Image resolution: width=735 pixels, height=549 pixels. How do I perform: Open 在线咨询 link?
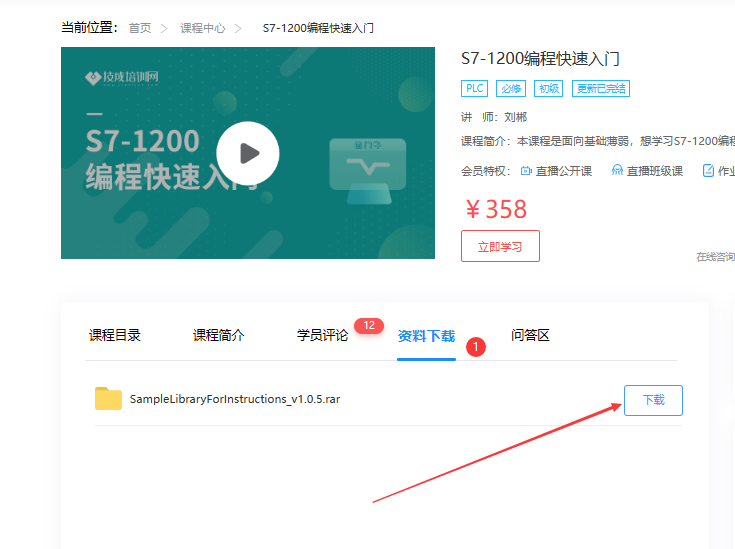(x=715, y=257)
